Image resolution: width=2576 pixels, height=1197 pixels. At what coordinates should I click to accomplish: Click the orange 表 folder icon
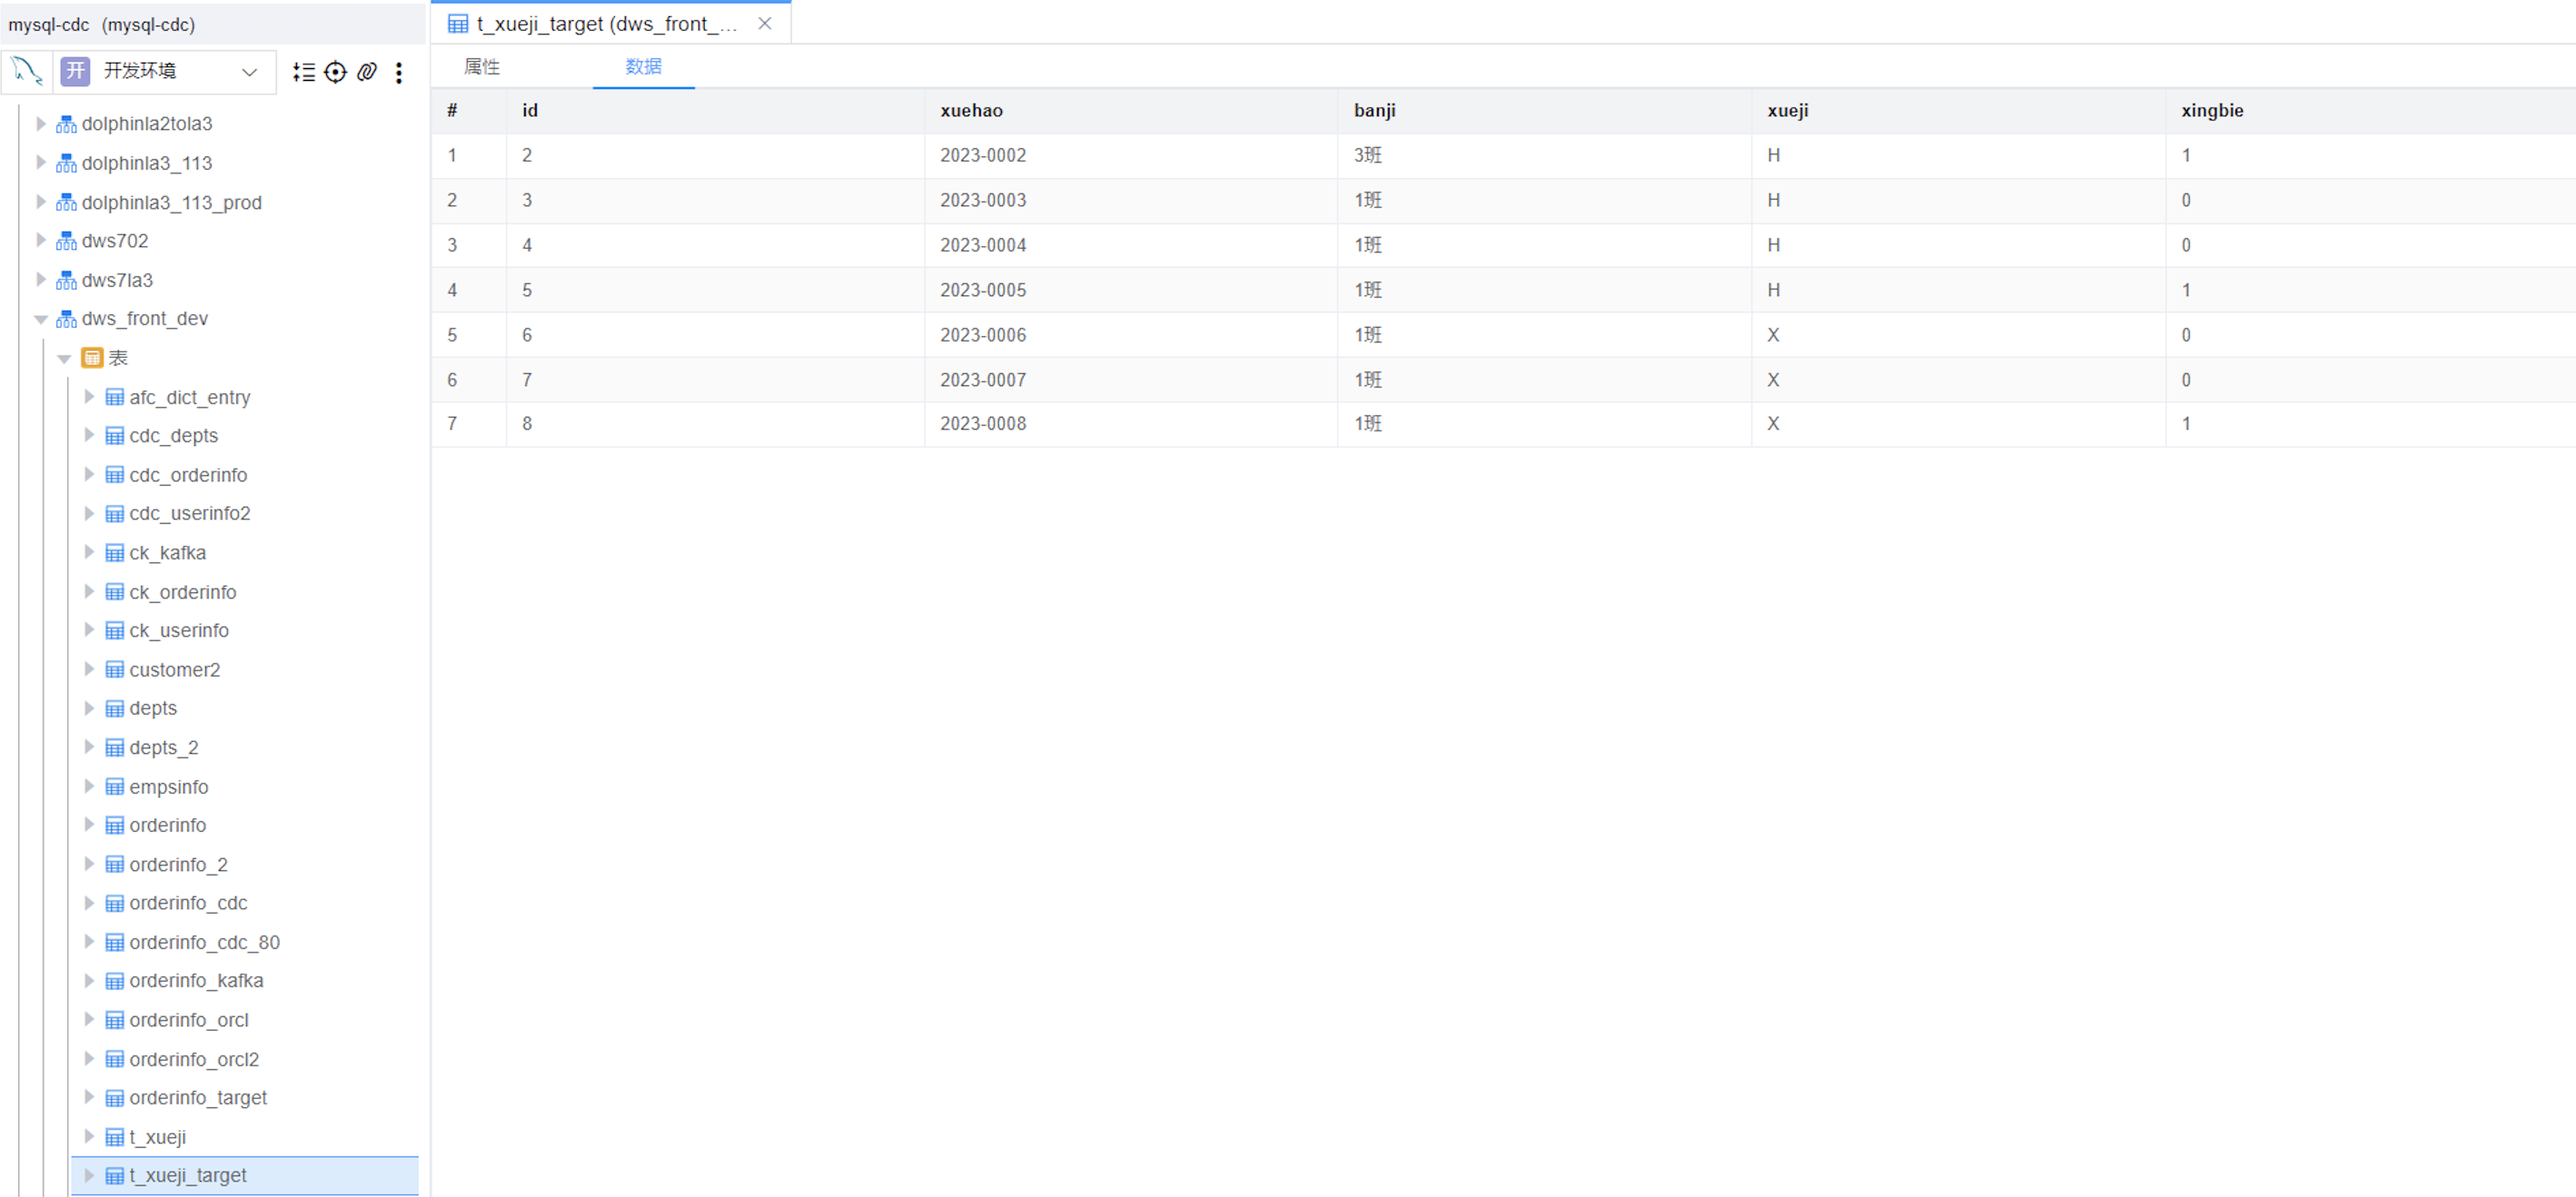tap(92, 358)
